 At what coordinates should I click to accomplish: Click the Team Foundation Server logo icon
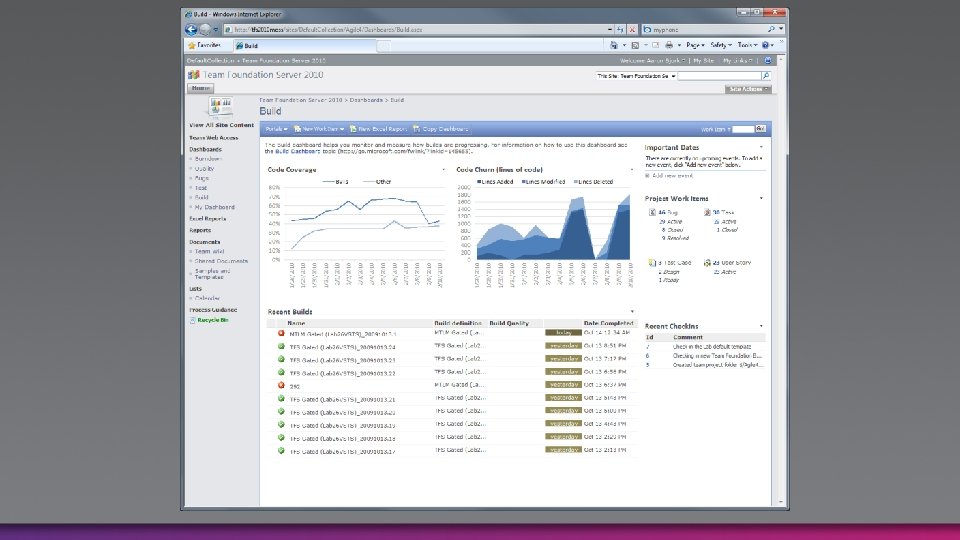[193, 75]
